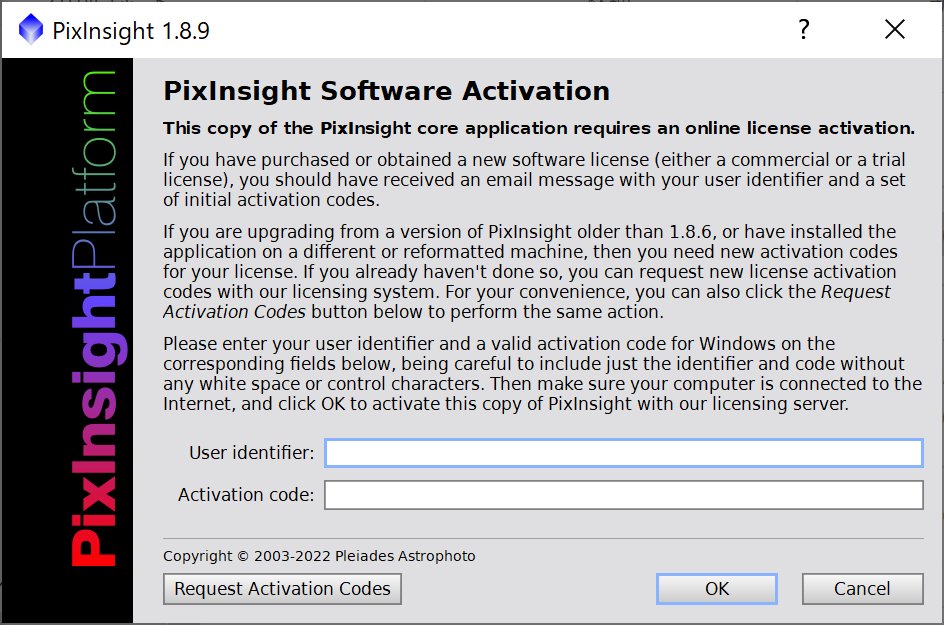
Task: Open the question mark help button
Action: coord(804,29)
